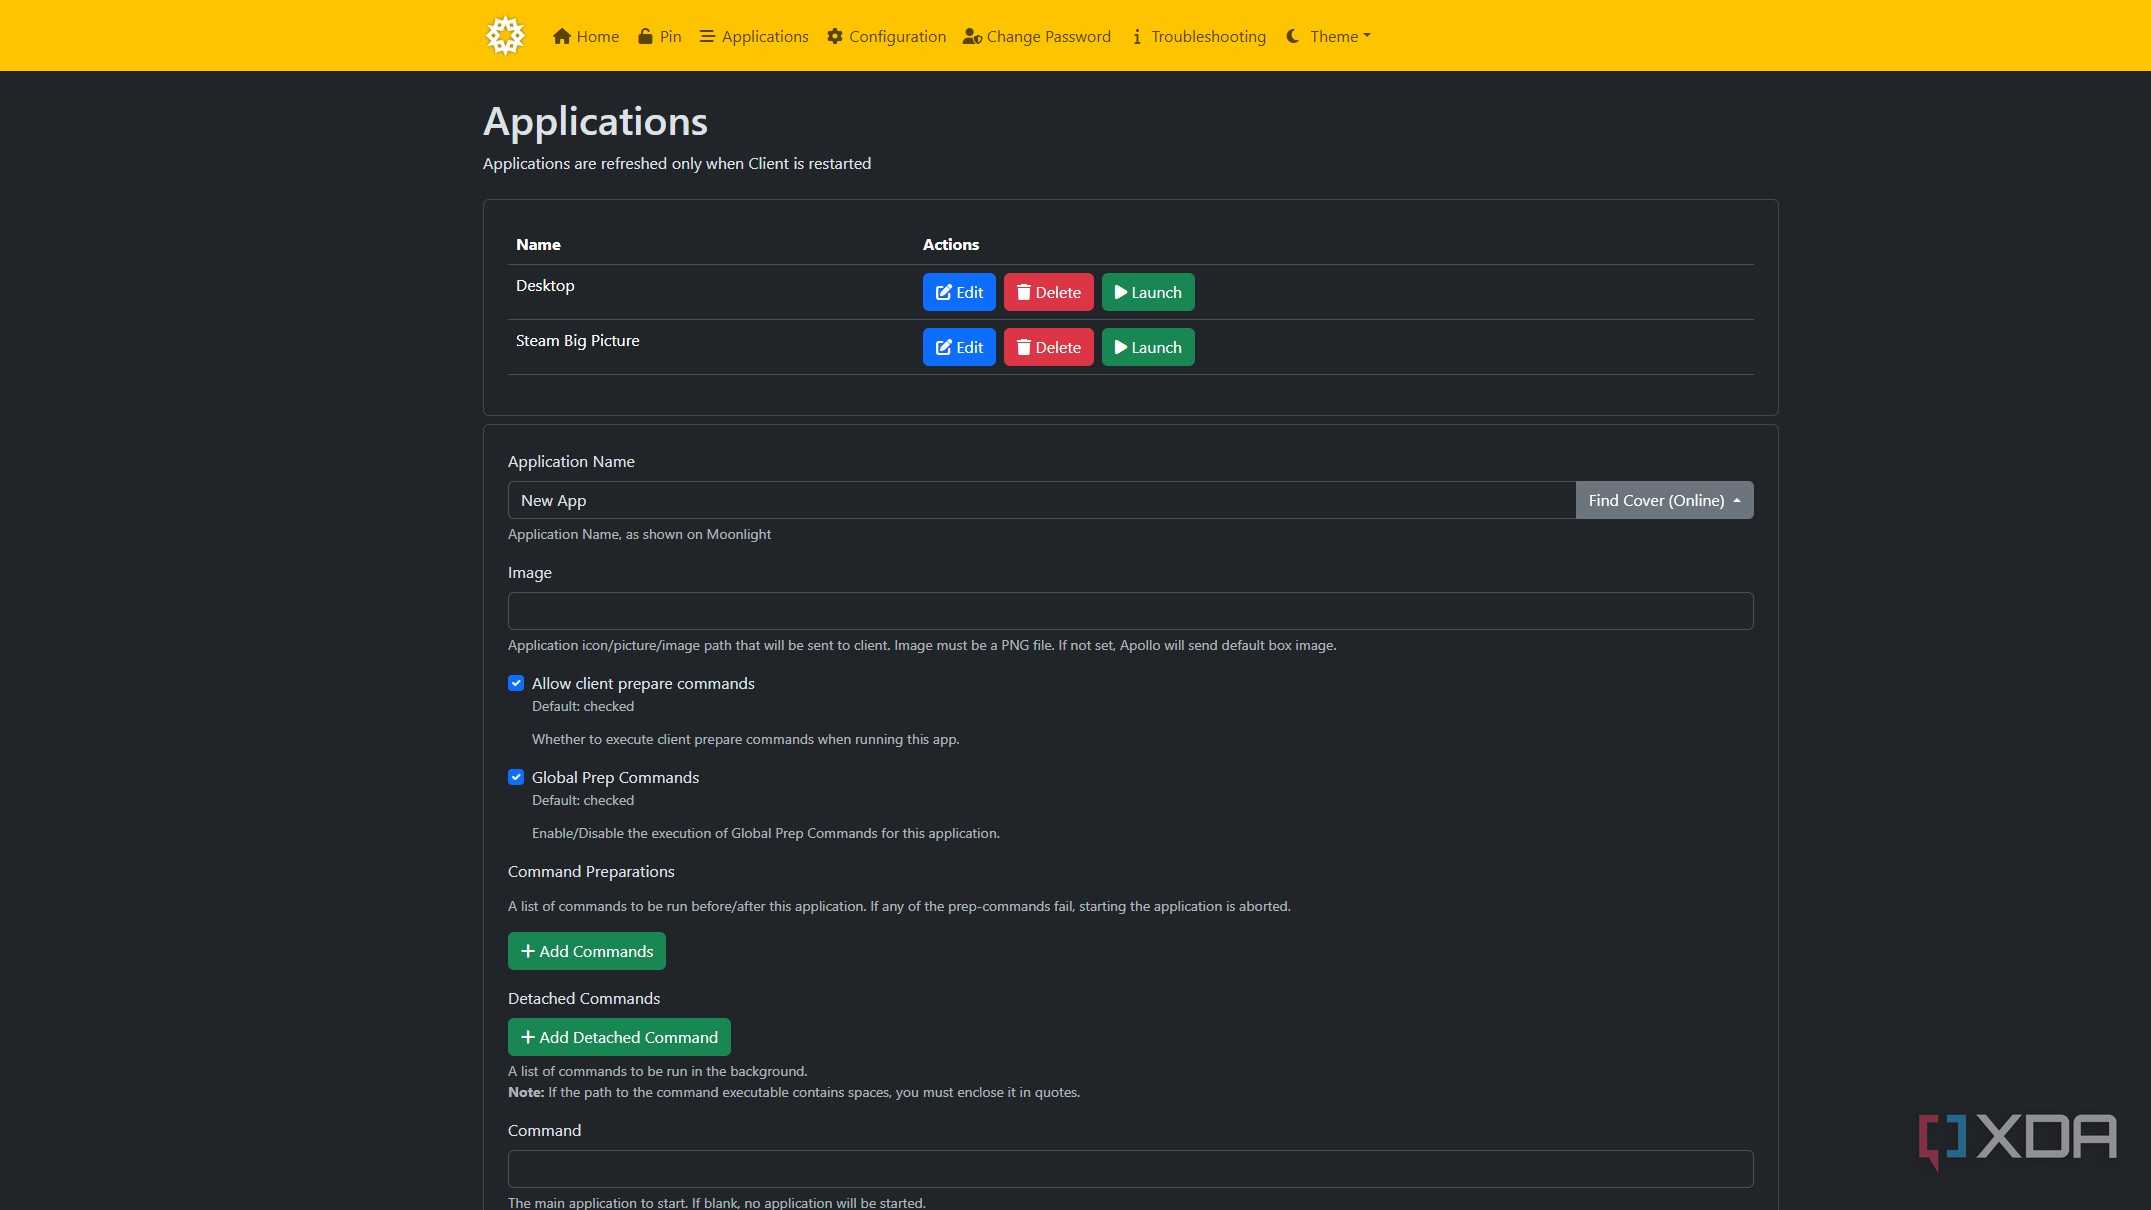Delete the Steam Big Picture application

coord(1048,347)
